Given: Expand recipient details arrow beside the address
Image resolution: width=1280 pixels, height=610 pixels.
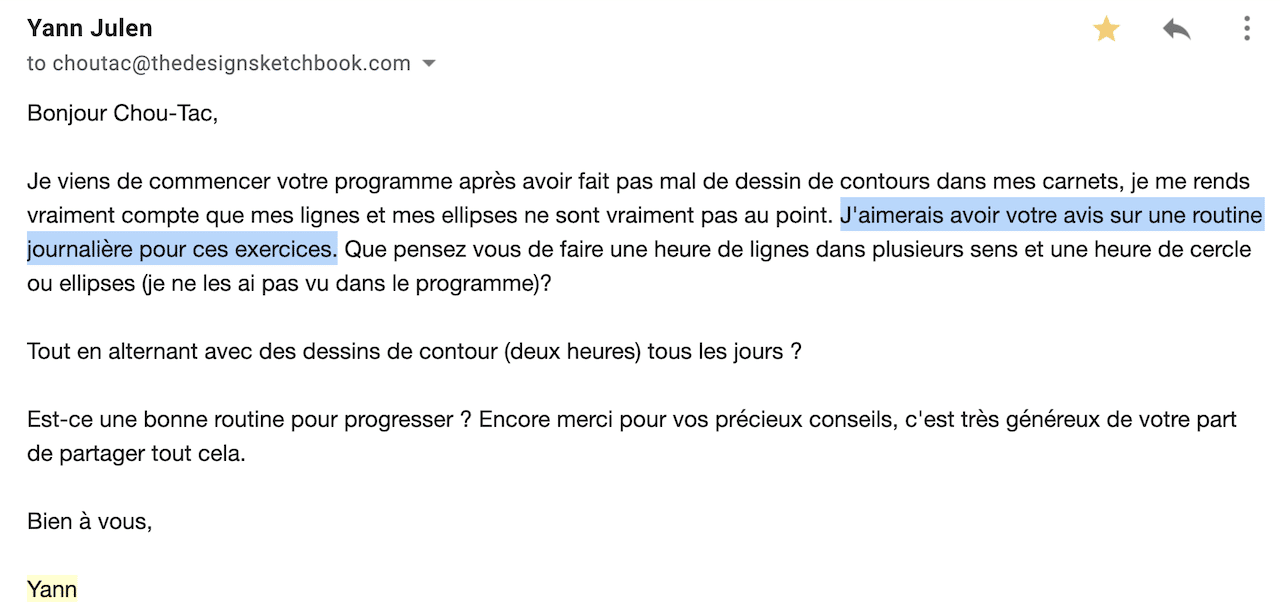Looking at the screenshot, I should (429, 64).
